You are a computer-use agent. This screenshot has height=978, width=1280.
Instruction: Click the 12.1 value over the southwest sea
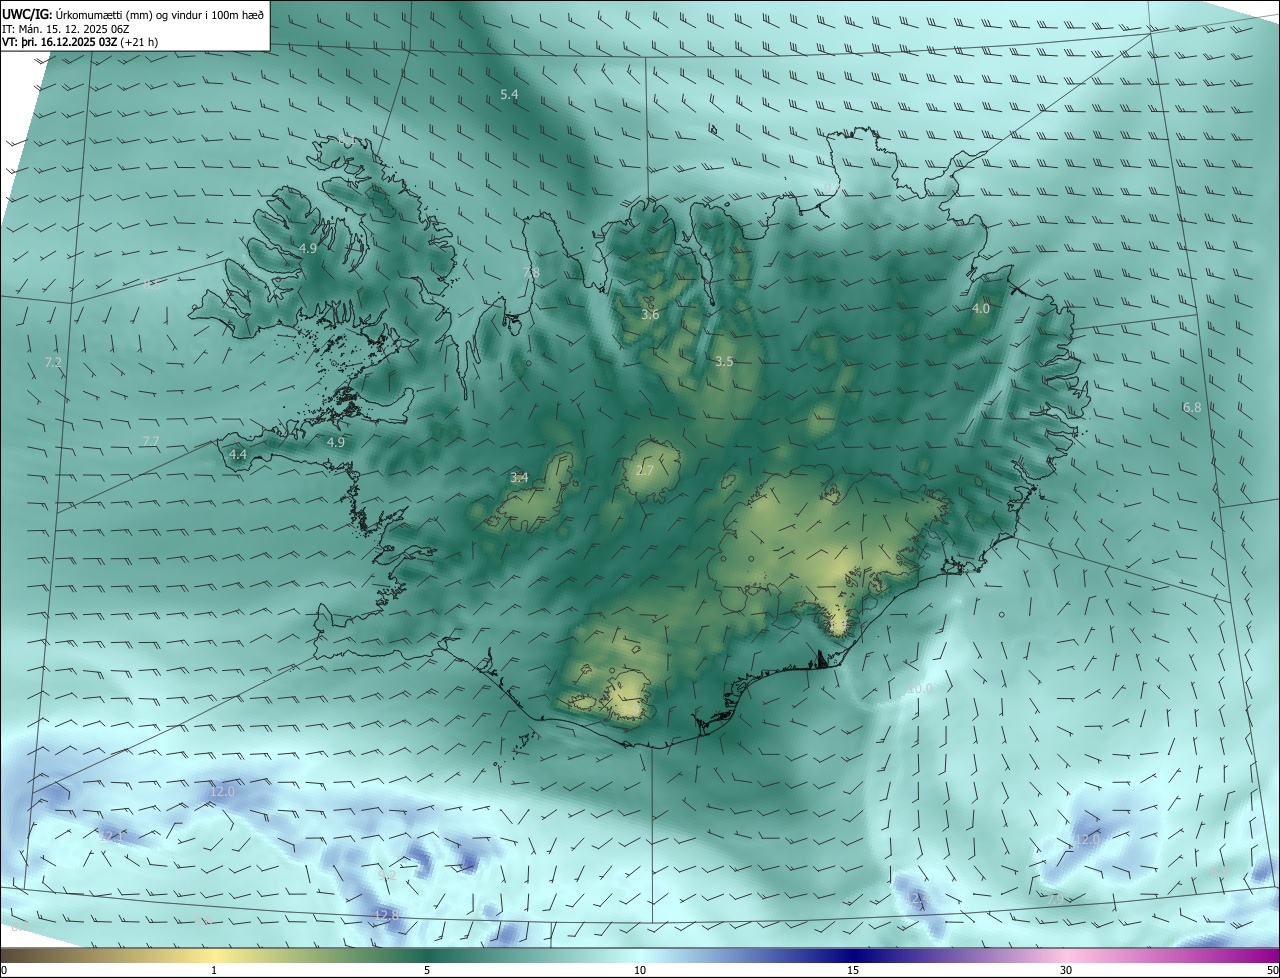[x=110, y=836]
